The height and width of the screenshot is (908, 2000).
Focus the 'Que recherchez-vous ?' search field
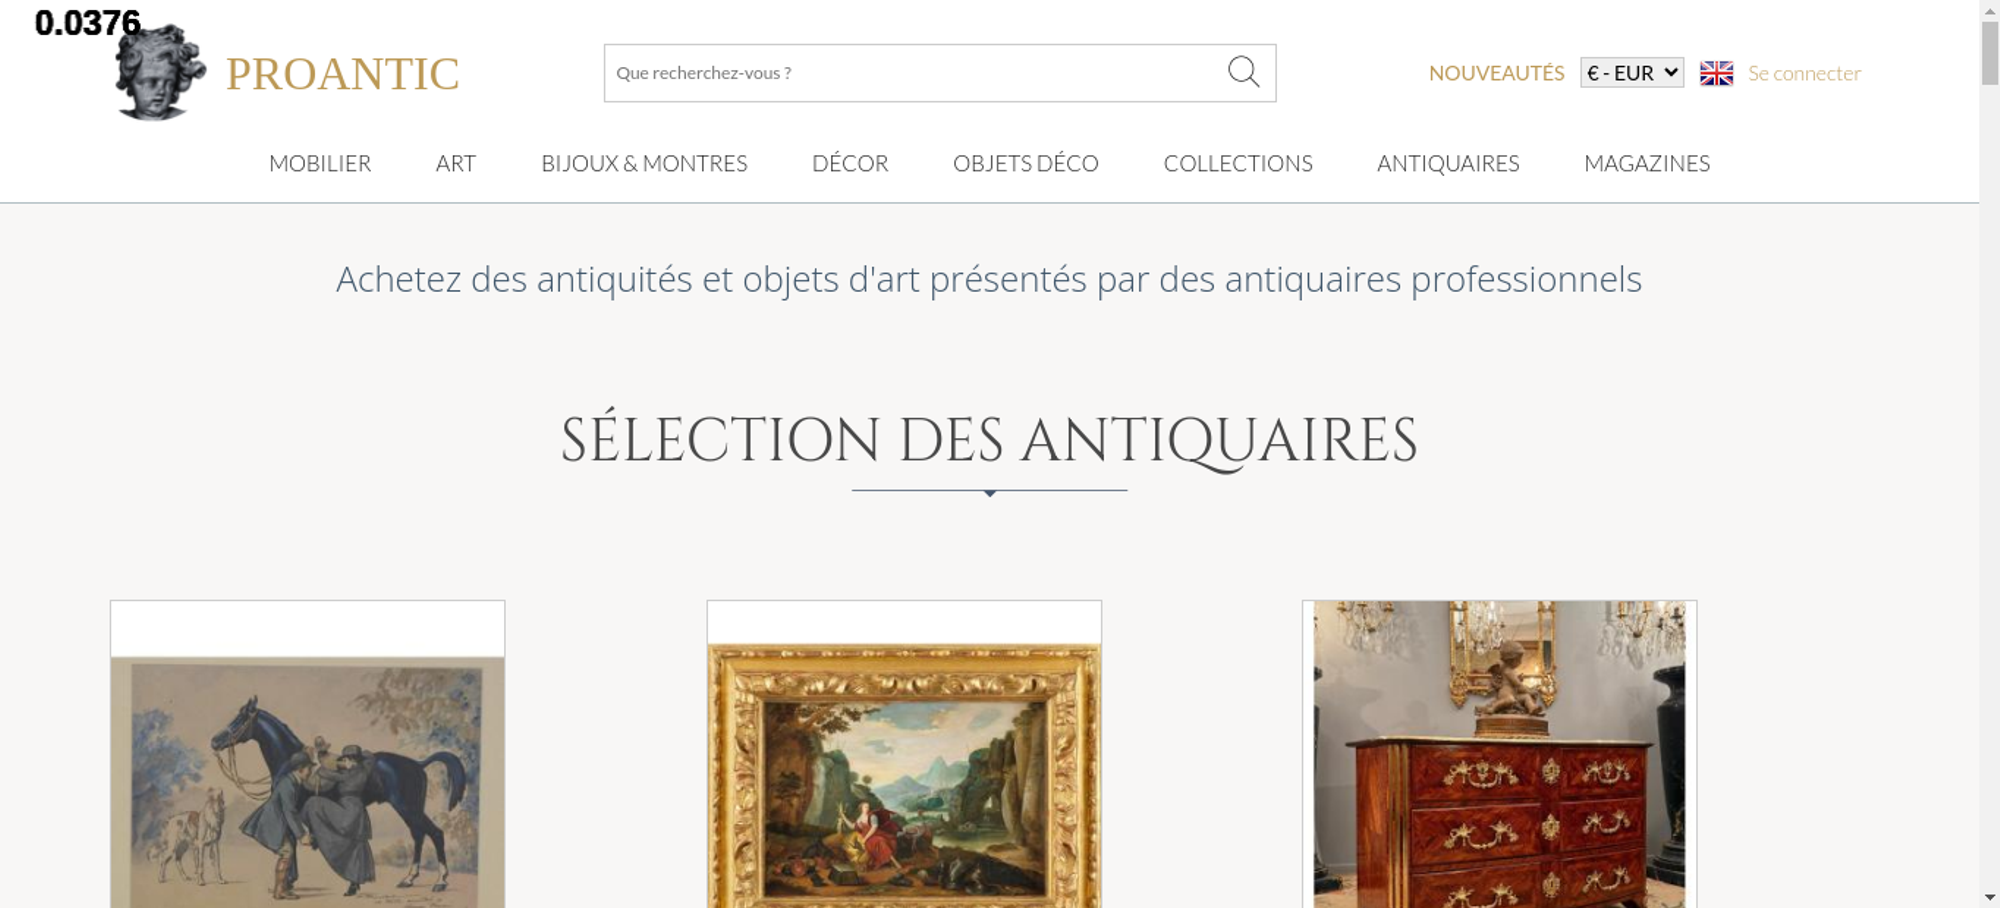[915, 73]
